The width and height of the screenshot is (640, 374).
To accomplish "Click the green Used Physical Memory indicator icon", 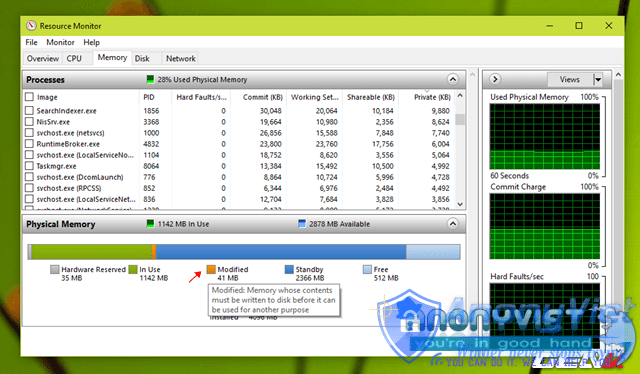I will 150,79.
